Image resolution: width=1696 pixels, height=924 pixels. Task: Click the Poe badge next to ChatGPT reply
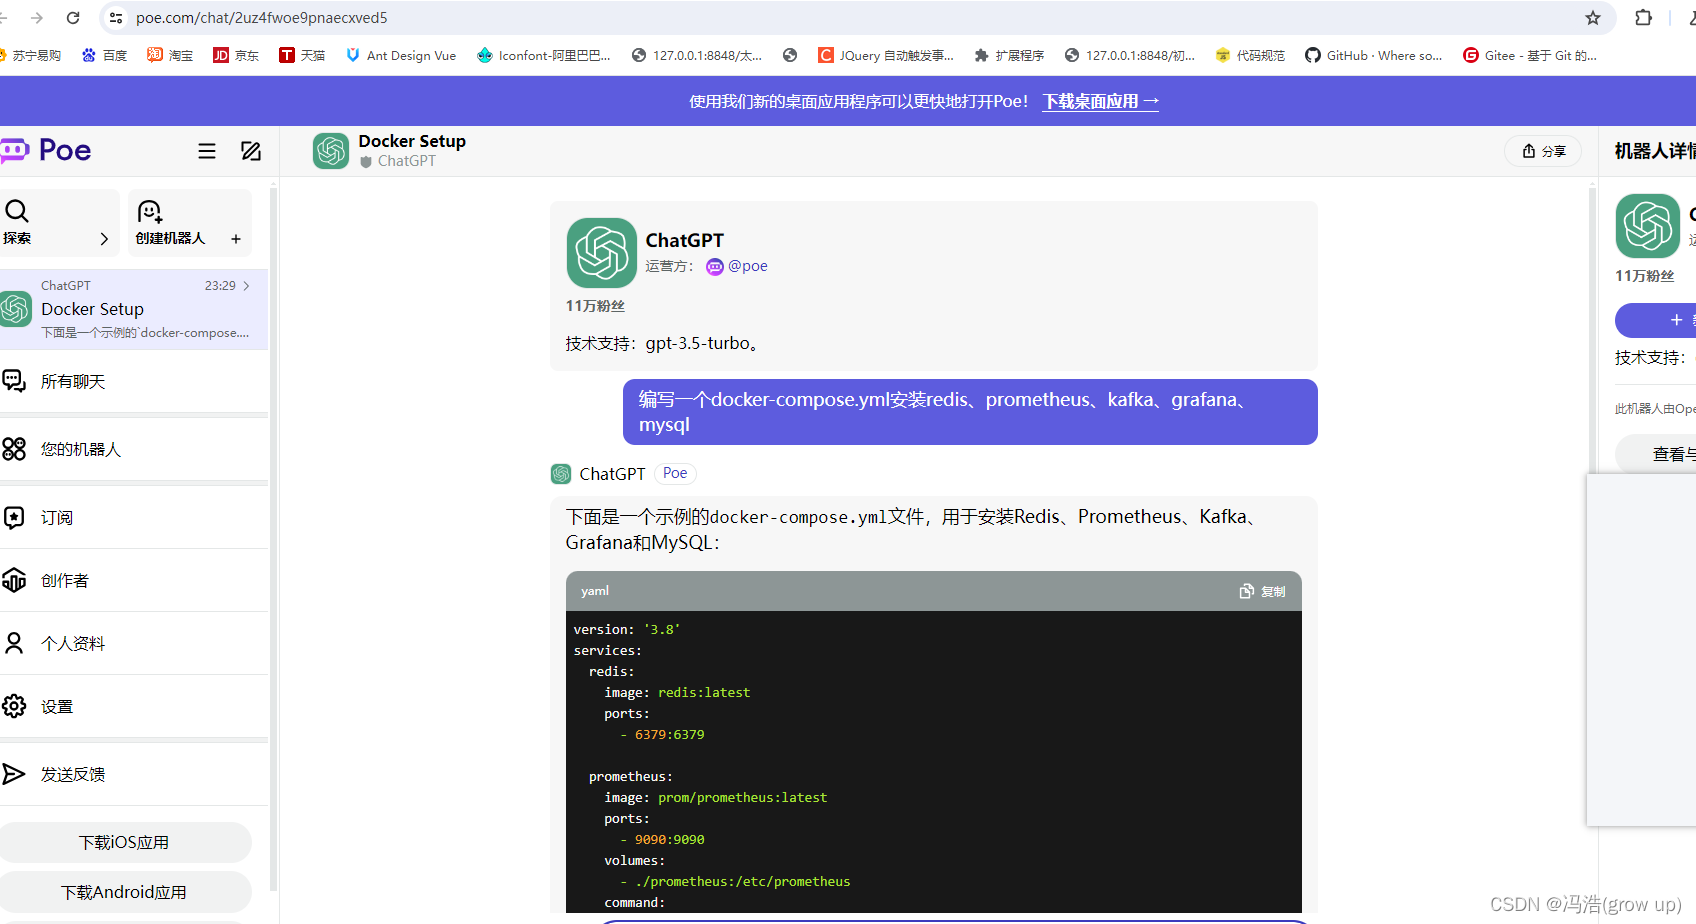pyautogui.click(x=675, y=474)
